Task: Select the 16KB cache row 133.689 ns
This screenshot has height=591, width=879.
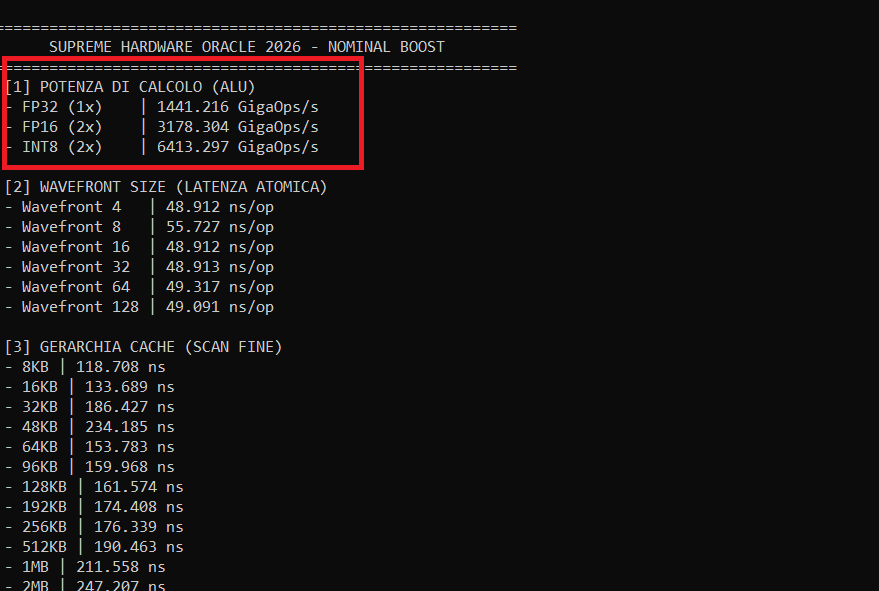Action: [90, 387]
